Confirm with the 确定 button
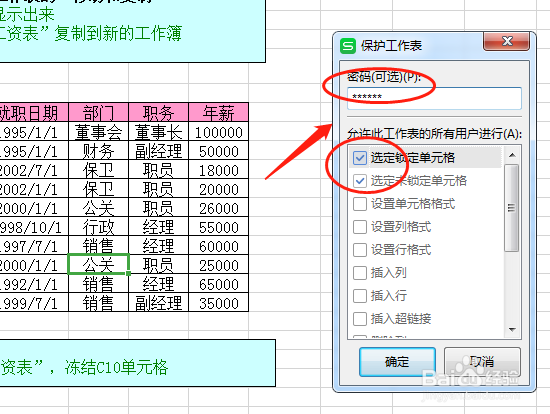Screen dimensions: 550x414 pos(397,362)
